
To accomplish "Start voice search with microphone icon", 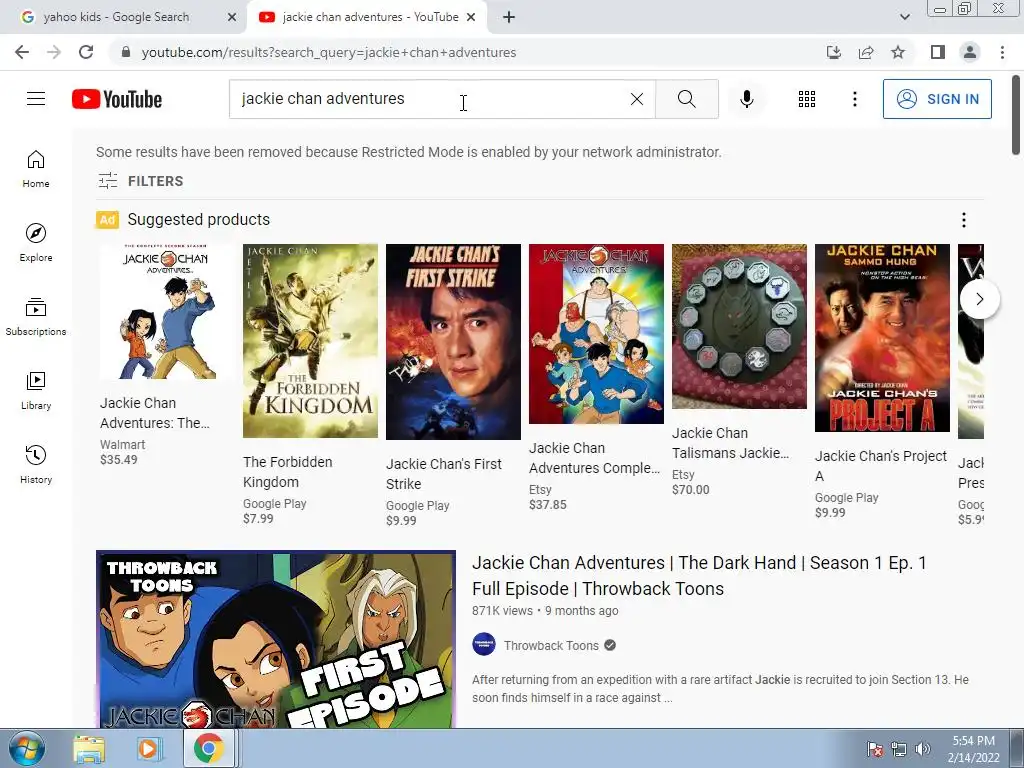I will click(x=747, y=99).
